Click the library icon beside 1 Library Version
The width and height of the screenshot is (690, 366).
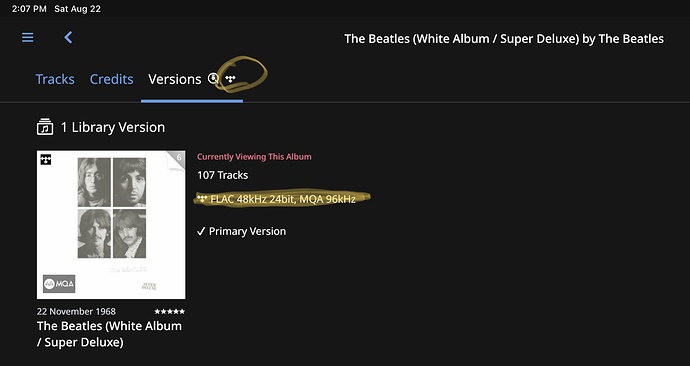point(45,127)
